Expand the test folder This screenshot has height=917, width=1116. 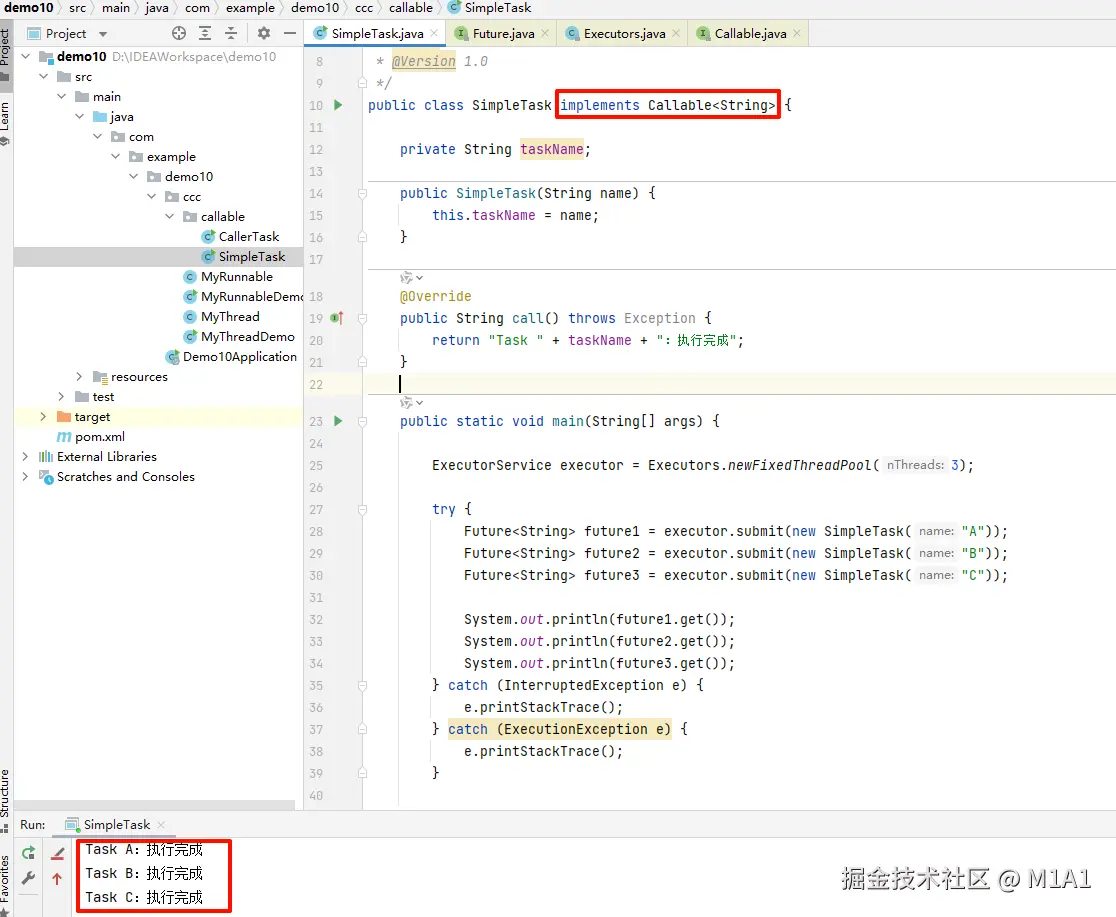pyautogui.click(x=61, y=396)
